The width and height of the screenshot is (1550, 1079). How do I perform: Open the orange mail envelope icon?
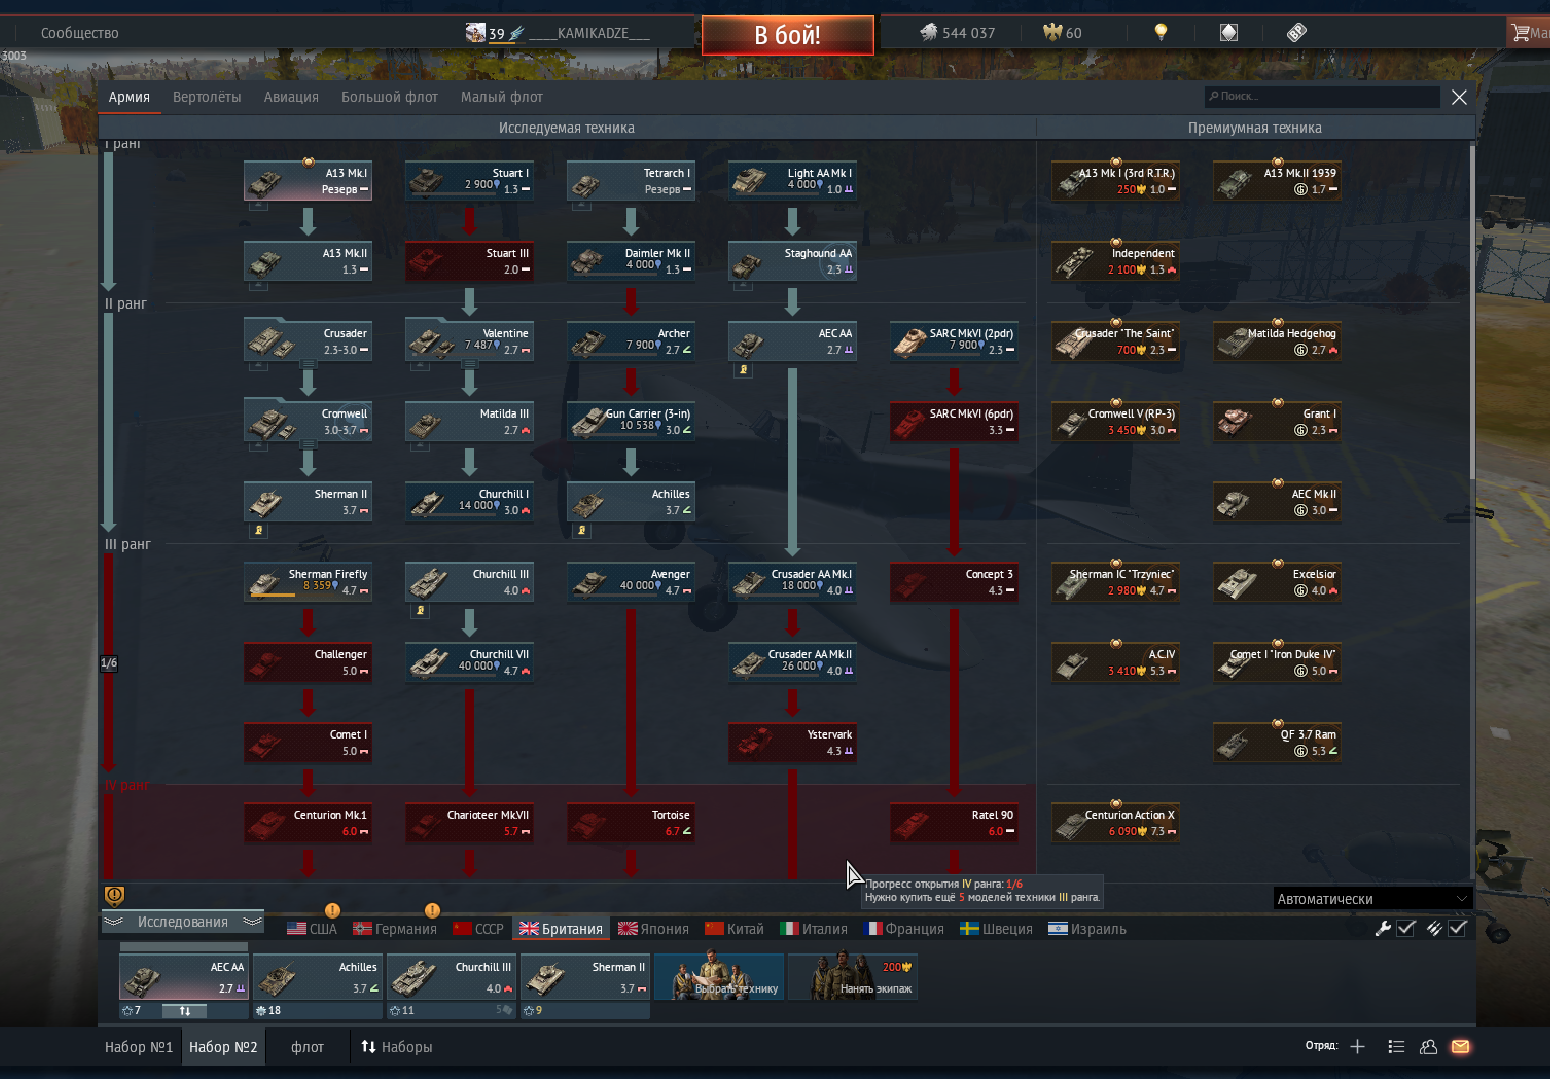[x=1460, y=1046]
